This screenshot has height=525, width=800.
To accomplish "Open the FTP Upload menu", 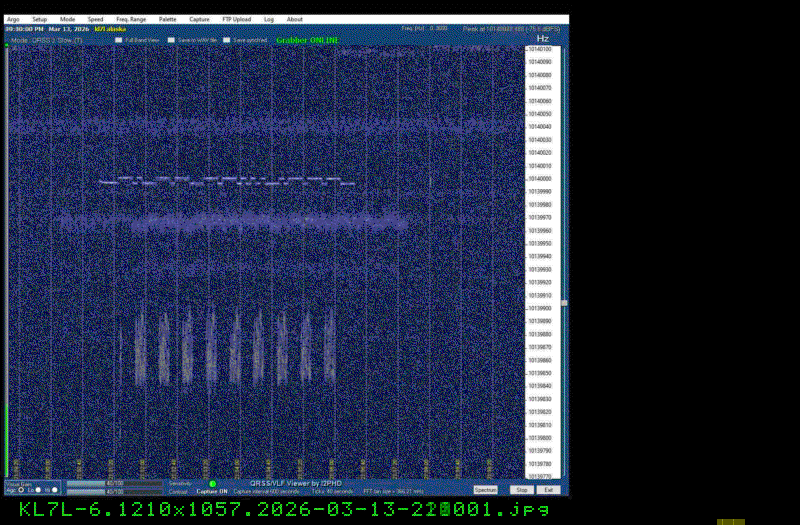I will pyautogui.click(x=236, y=19).
